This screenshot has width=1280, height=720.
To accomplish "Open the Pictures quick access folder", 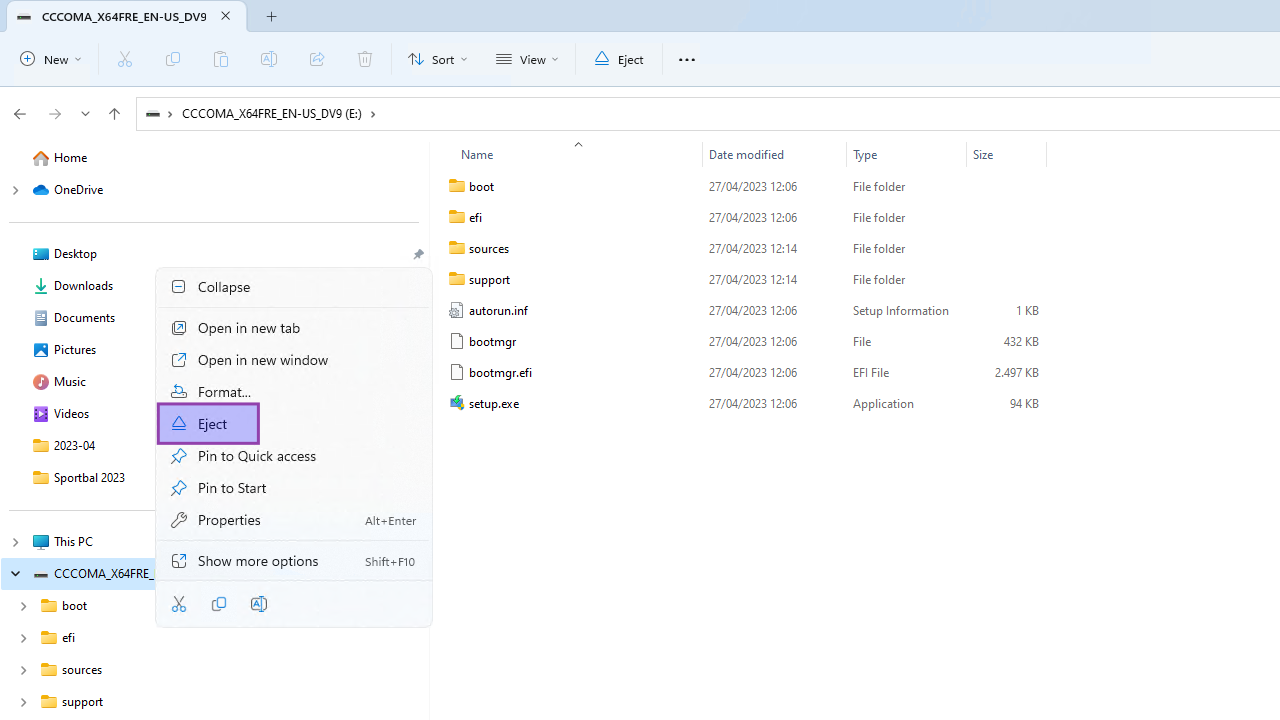I will coord(65,350).
